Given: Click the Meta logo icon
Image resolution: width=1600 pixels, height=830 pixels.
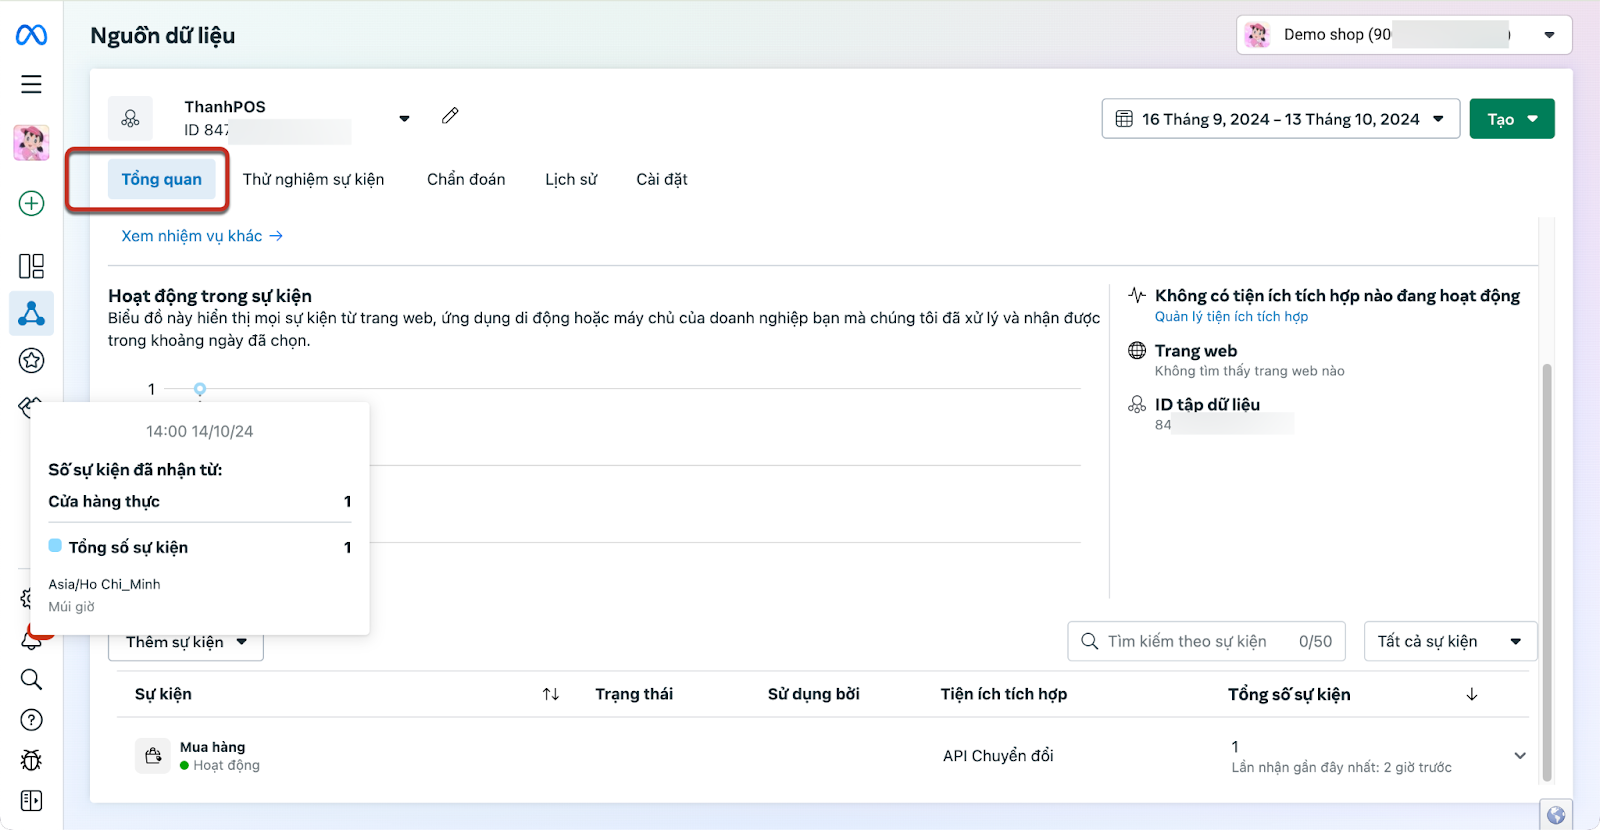Looking at the screenshot, I should [31, 35].
